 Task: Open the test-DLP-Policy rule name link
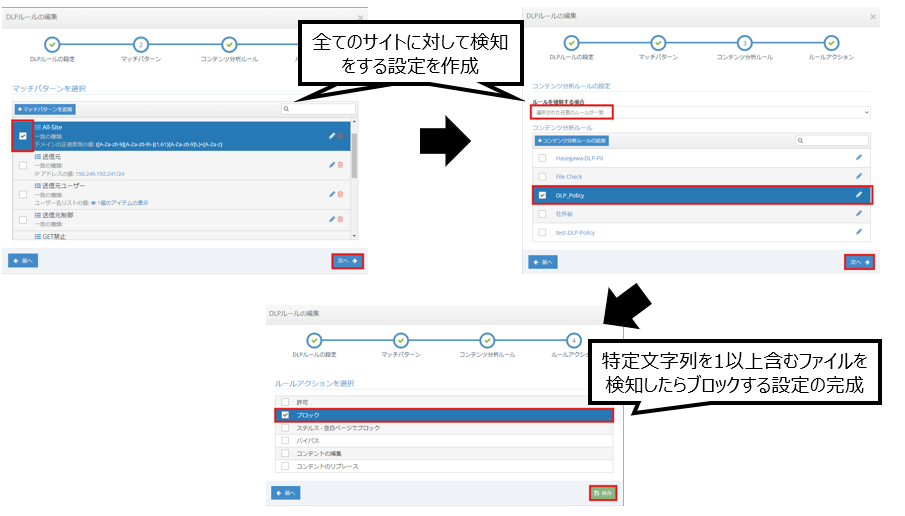[575, 233]
